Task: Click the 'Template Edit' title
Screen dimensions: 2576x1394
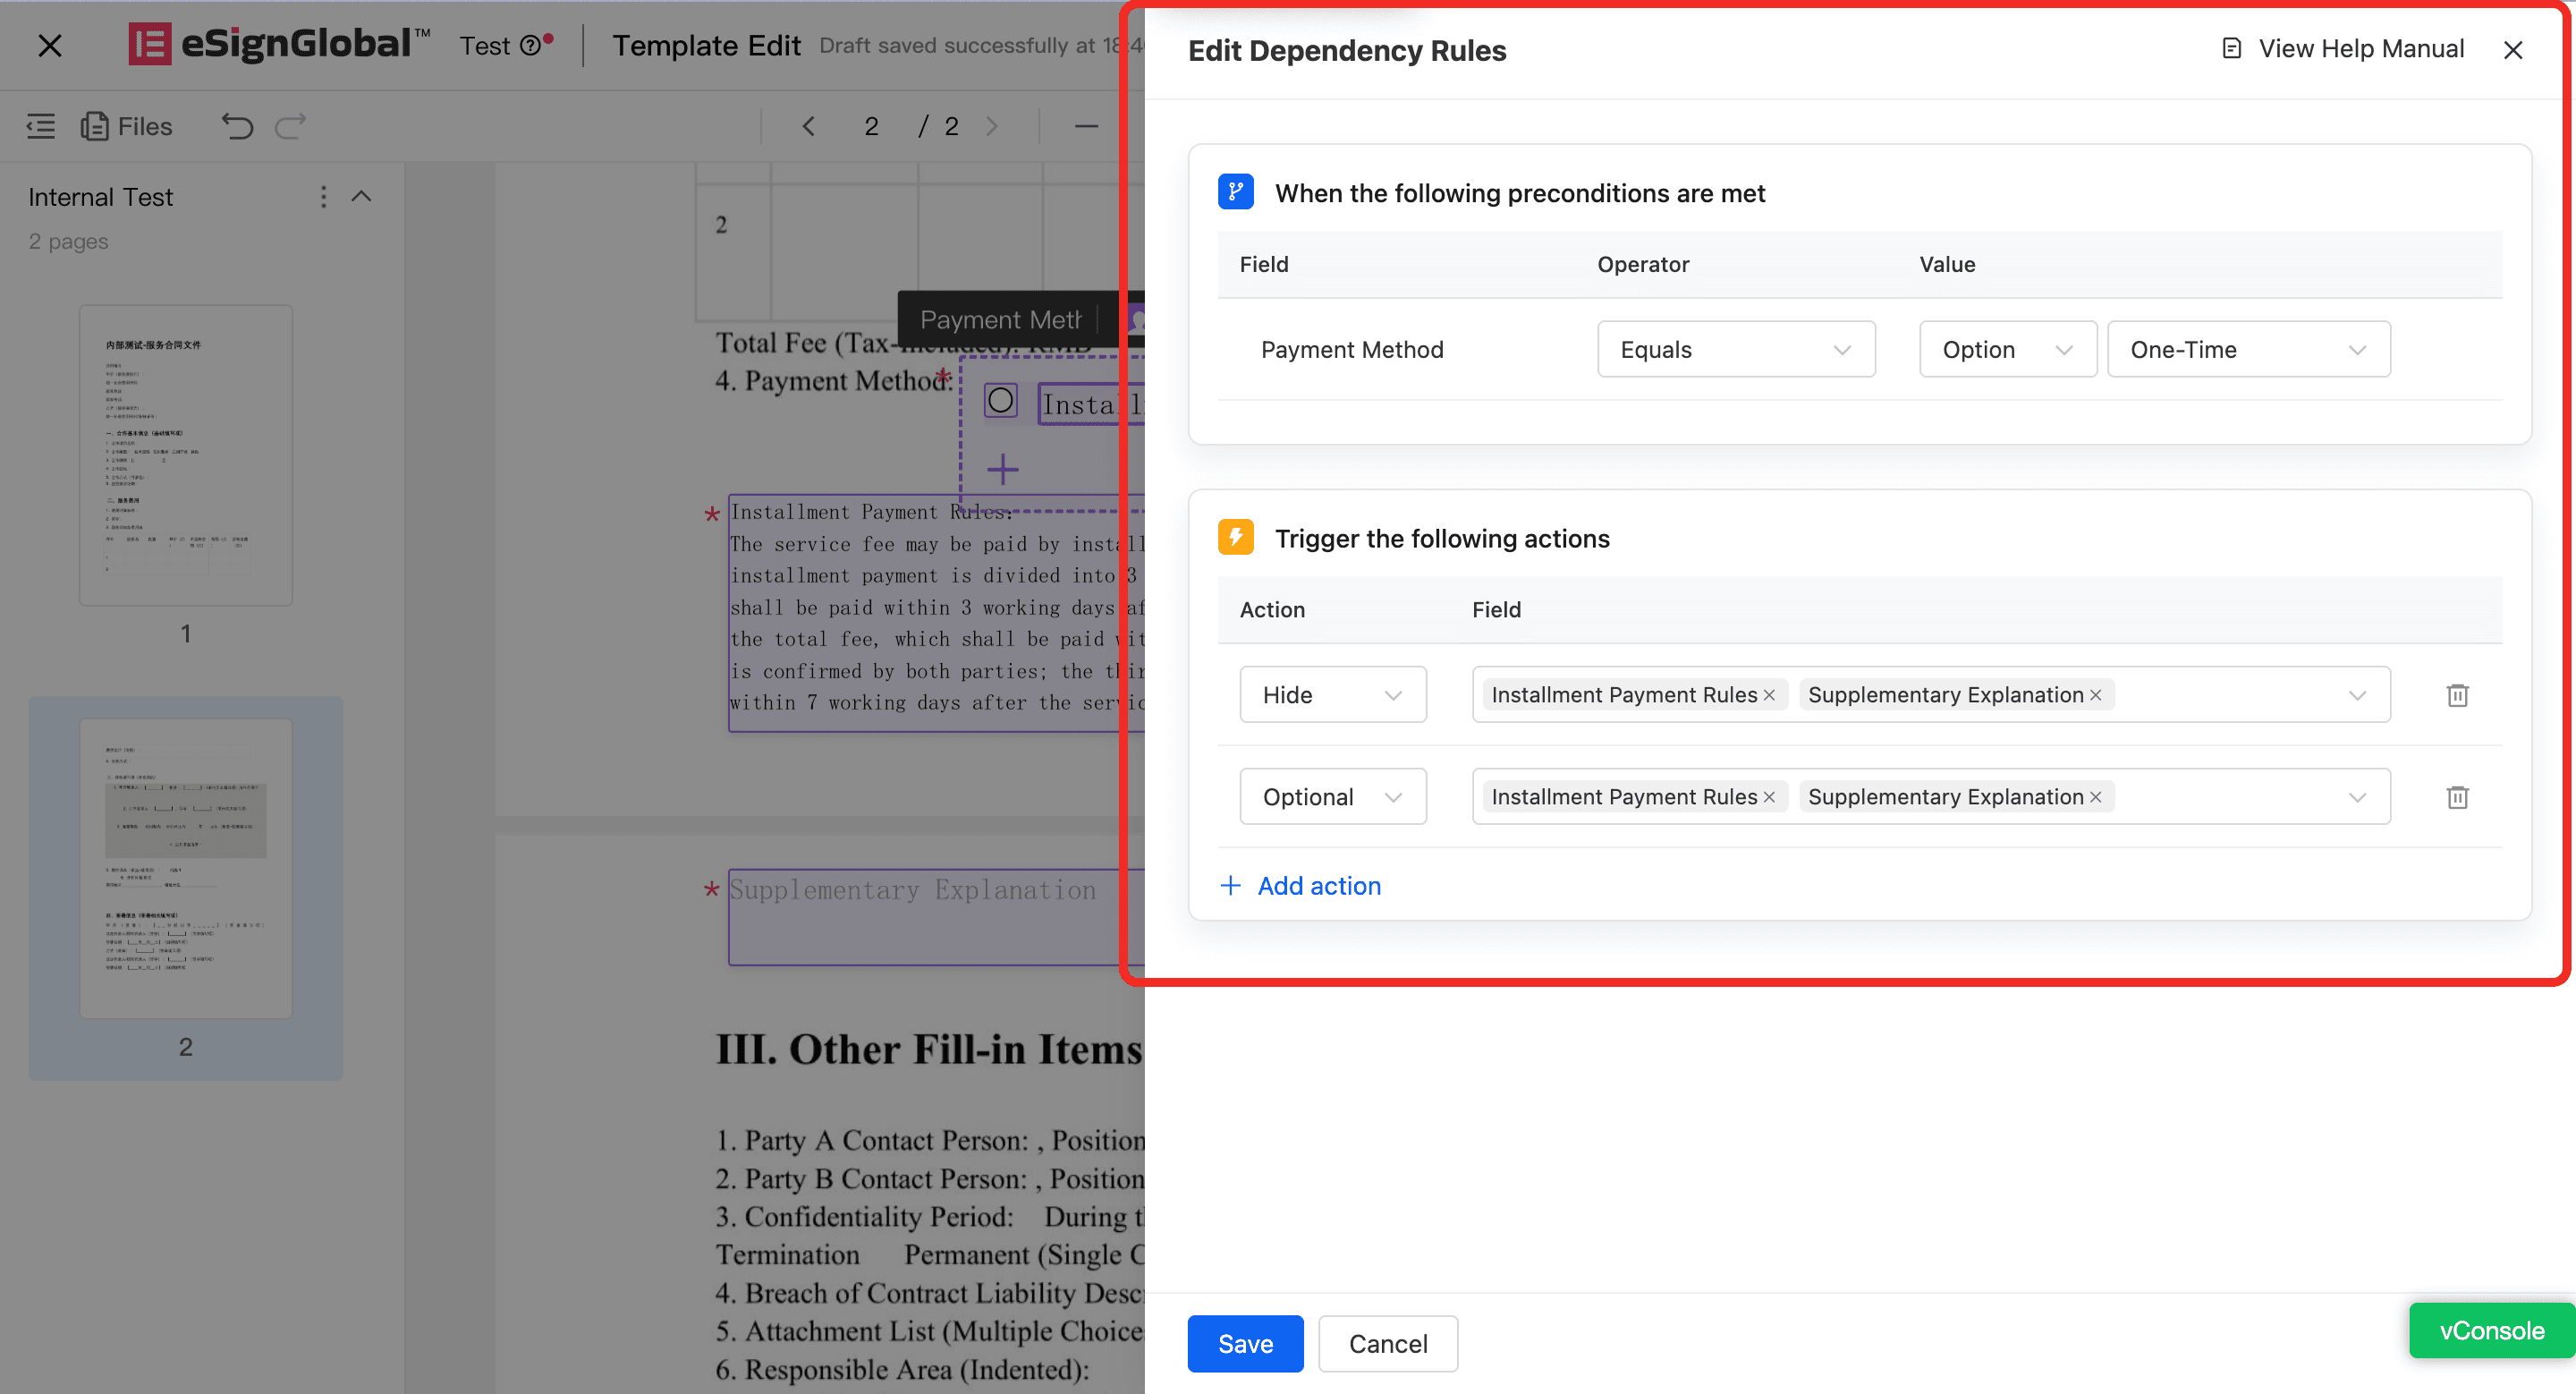Action: coord(706,45)
